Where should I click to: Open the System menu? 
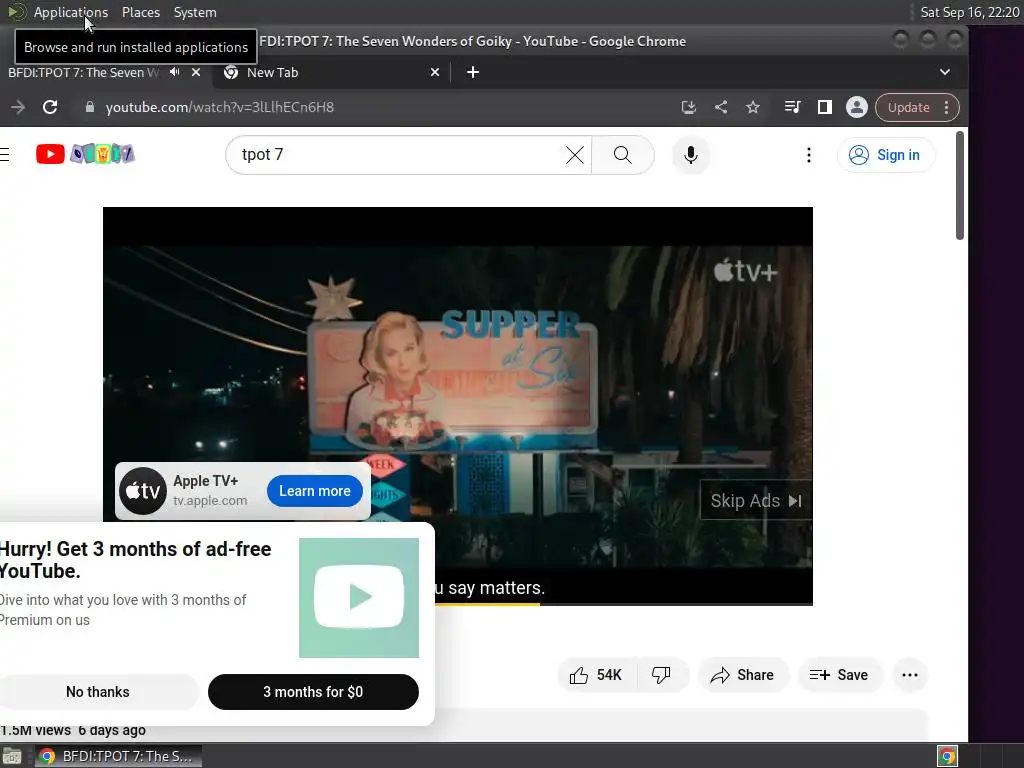195,12
